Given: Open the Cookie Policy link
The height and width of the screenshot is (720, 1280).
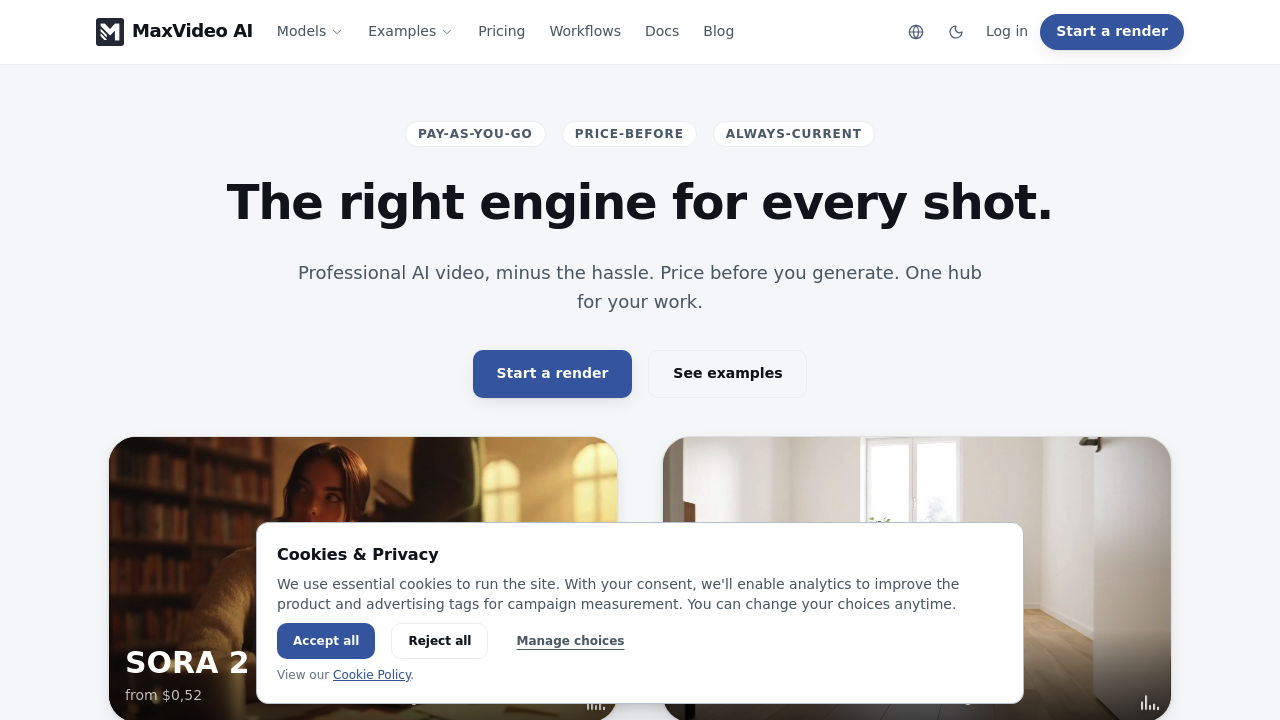Looking at the screenshot, I should (x=372, y=675).
